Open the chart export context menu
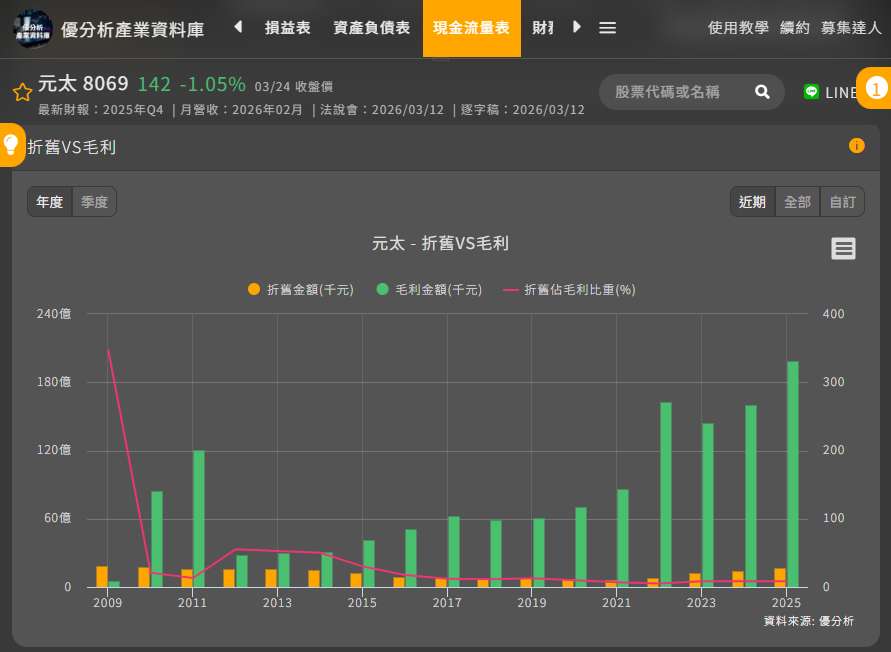Image resolution: width=891 pixels, height=652 pixels. point(843,249)
